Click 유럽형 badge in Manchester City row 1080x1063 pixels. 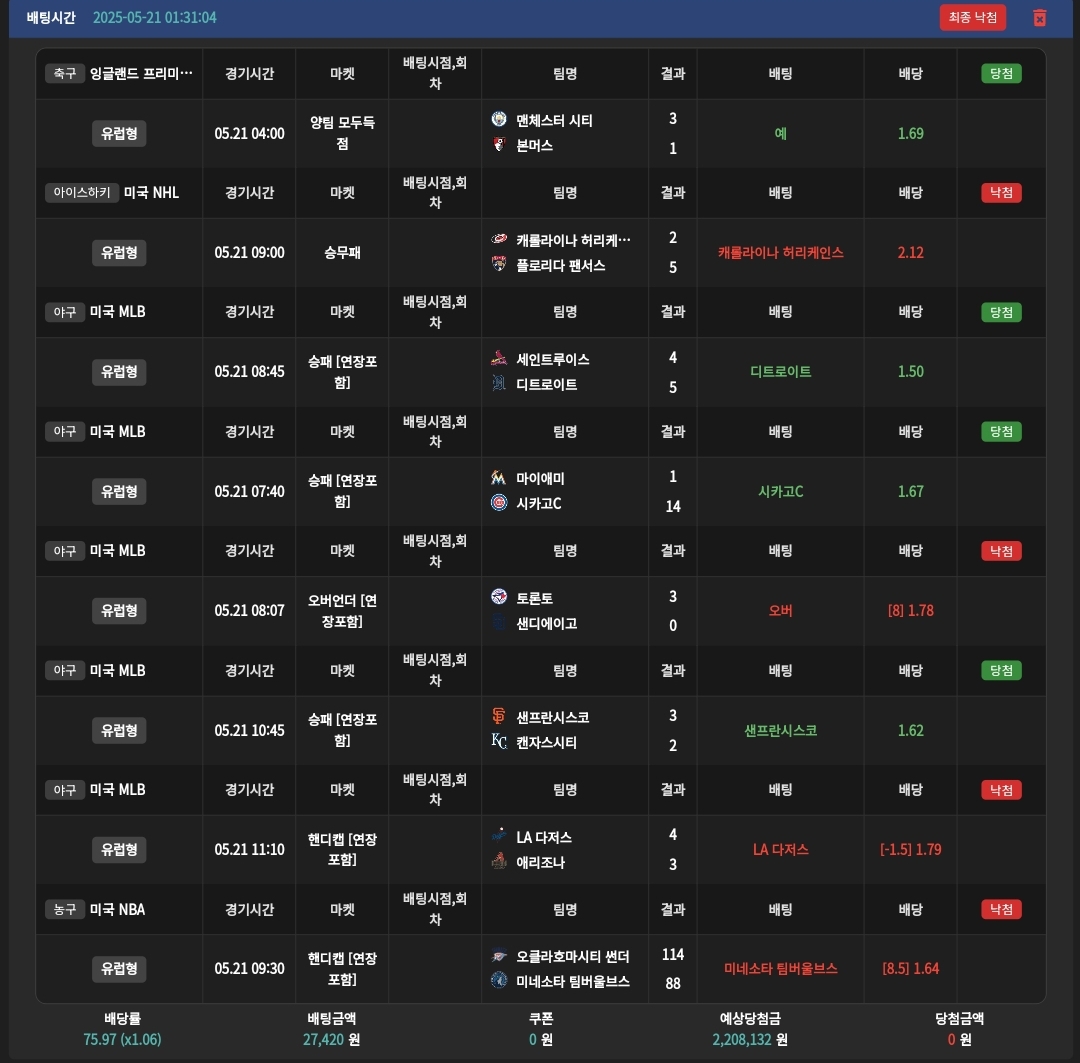pyautogui.click(x=119, y=133)
